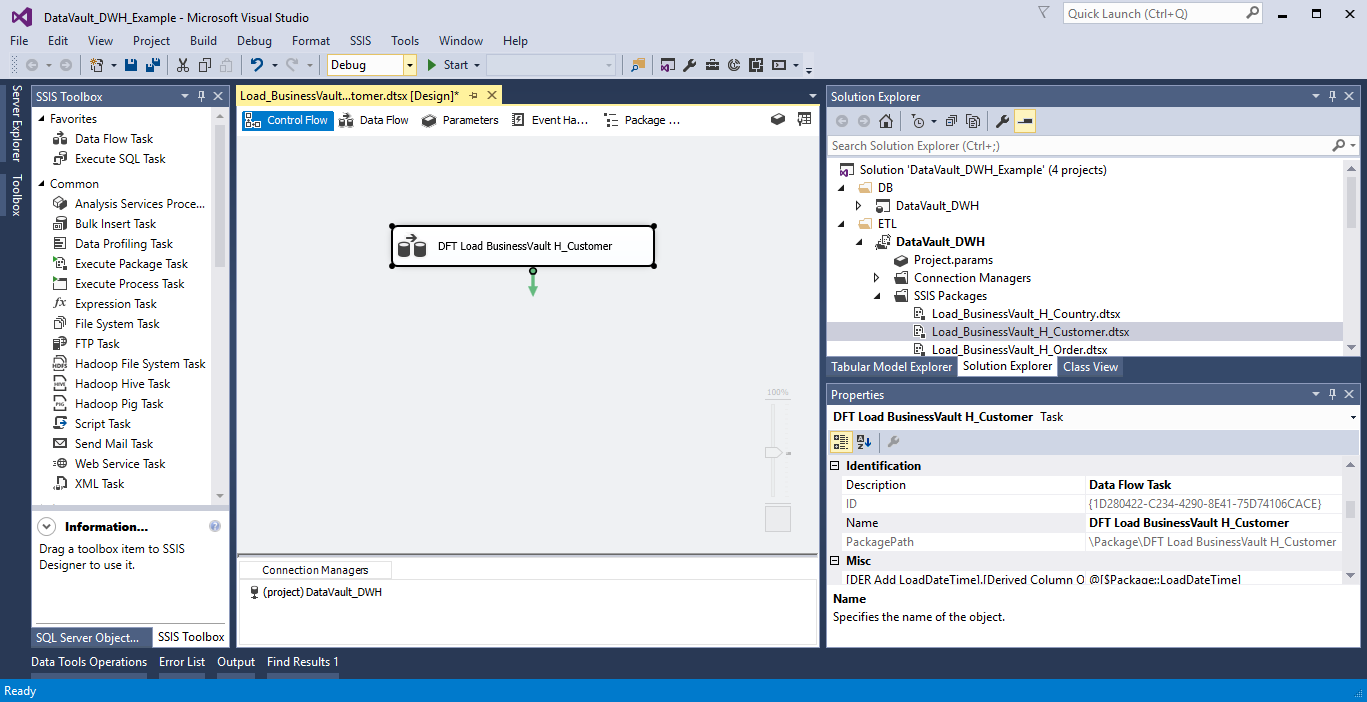The height and width of the screenshot is (702, 1367).
Task: Collapse the Common group in the toolbox
Action: click(42, 184)
